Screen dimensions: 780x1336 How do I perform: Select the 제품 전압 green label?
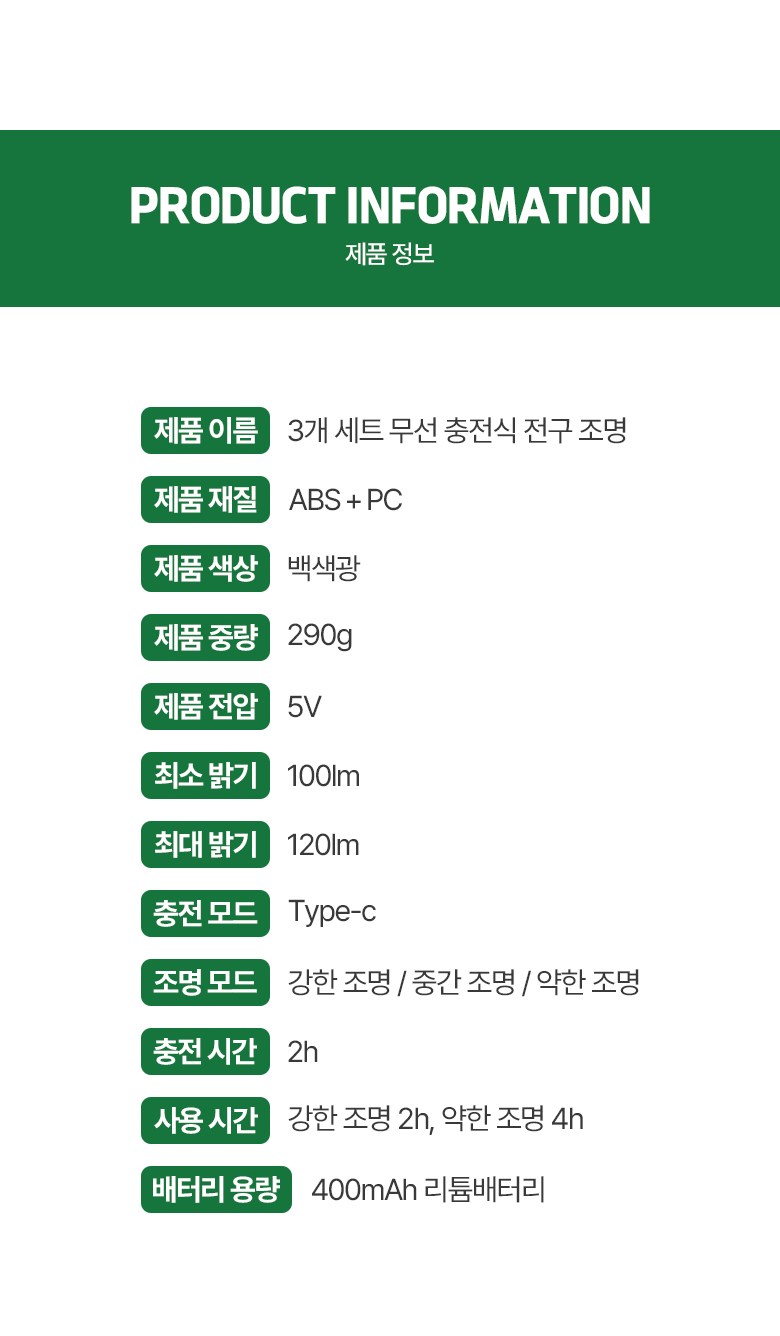click(x=205, y=707)
